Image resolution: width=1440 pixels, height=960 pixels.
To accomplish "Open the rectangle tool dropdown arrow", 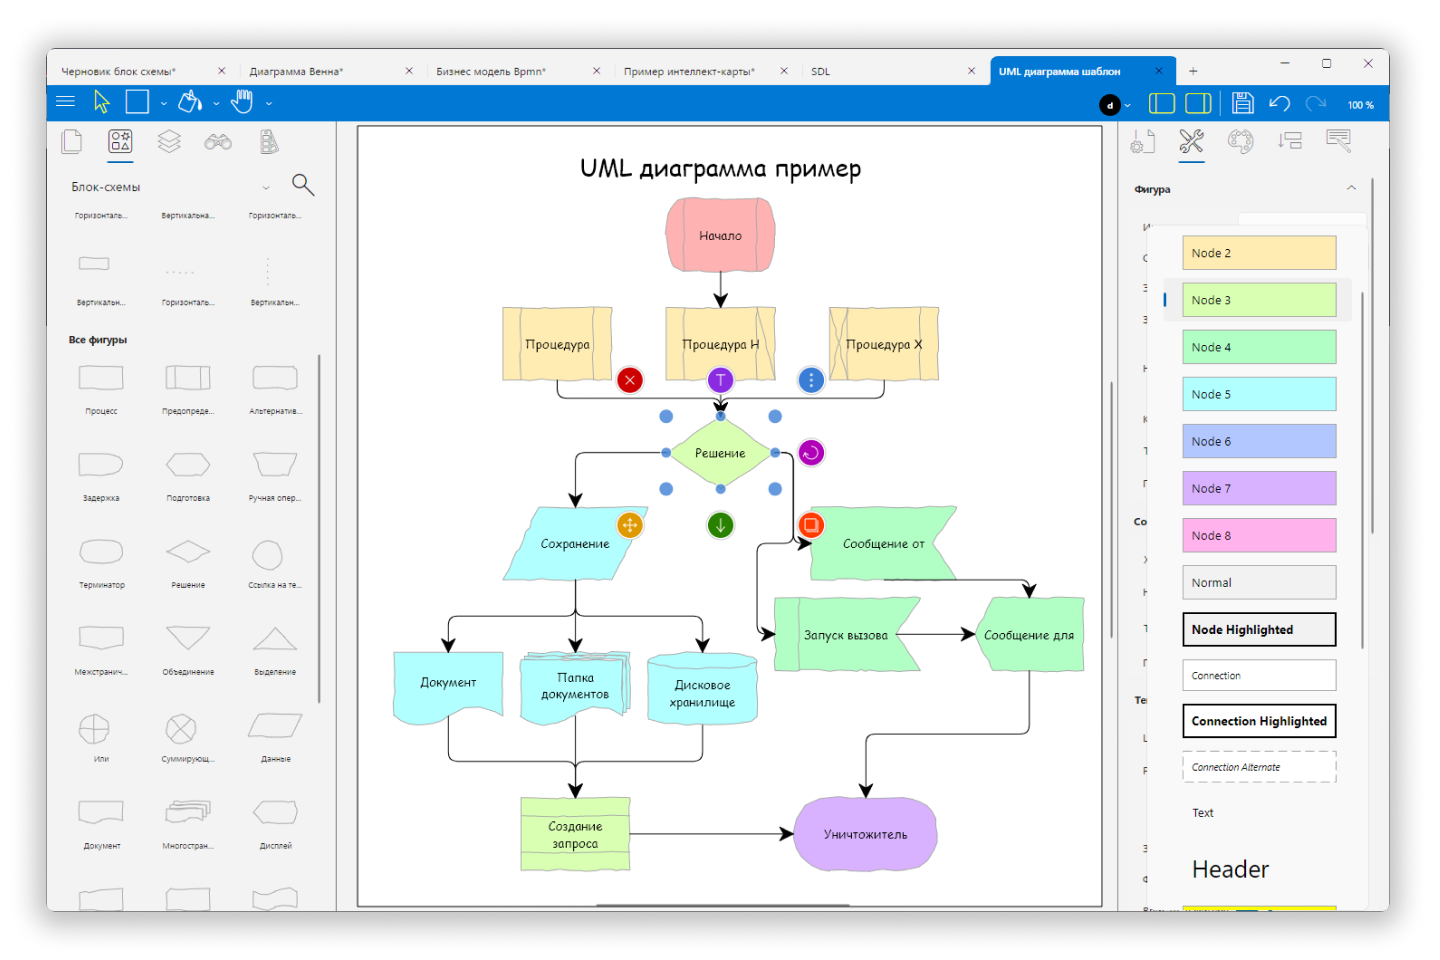I will 163,103.
